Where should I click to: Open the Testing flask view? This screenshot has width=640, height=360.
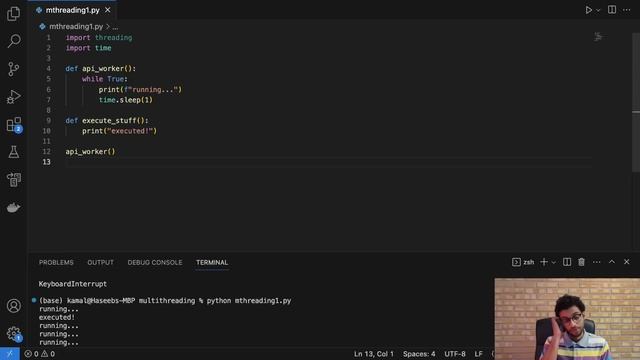click(13, 152)
